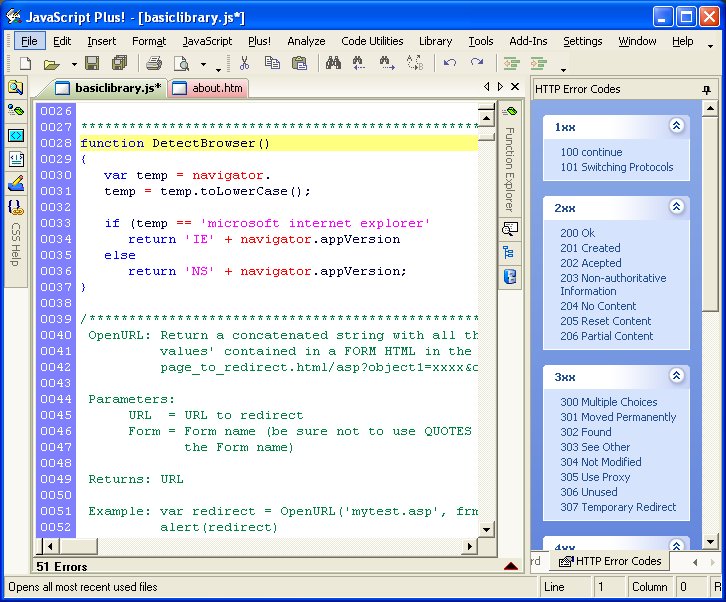726x602 pixels.
Task: Click the Find Next binoculars icon
Action: [x=386, y=63]
